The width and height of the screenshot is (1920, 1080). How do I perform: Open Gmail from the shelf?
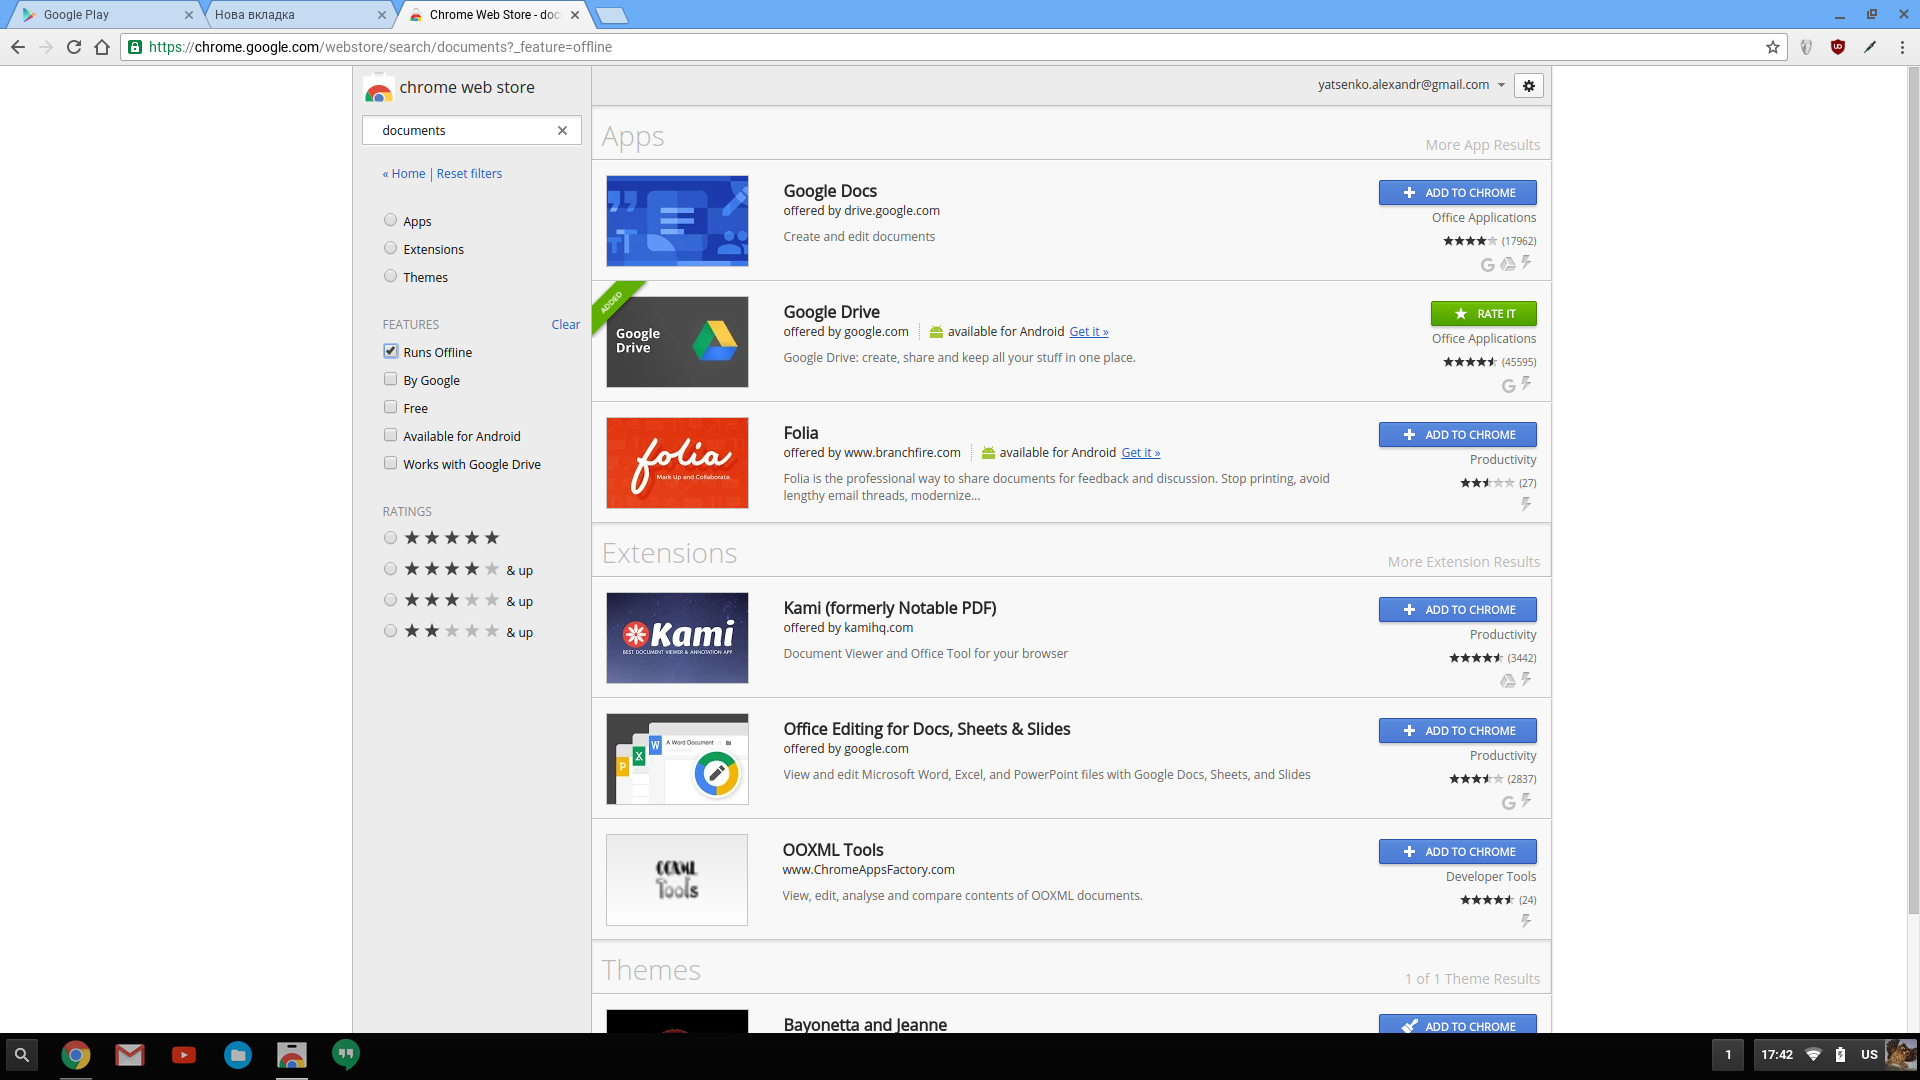(130, 1055)
